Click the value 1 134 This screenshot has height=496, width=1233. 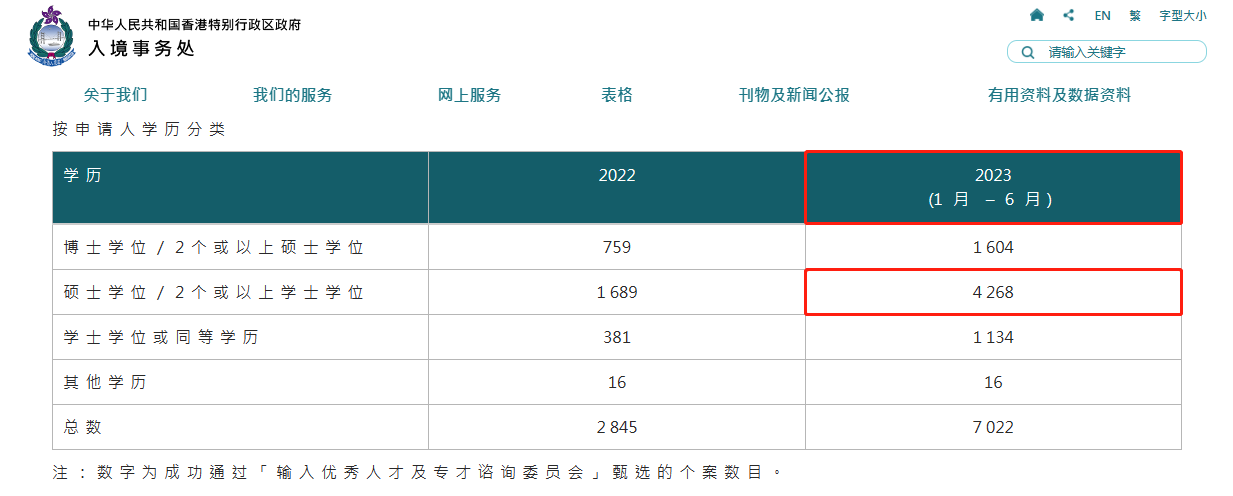point(993,338)
